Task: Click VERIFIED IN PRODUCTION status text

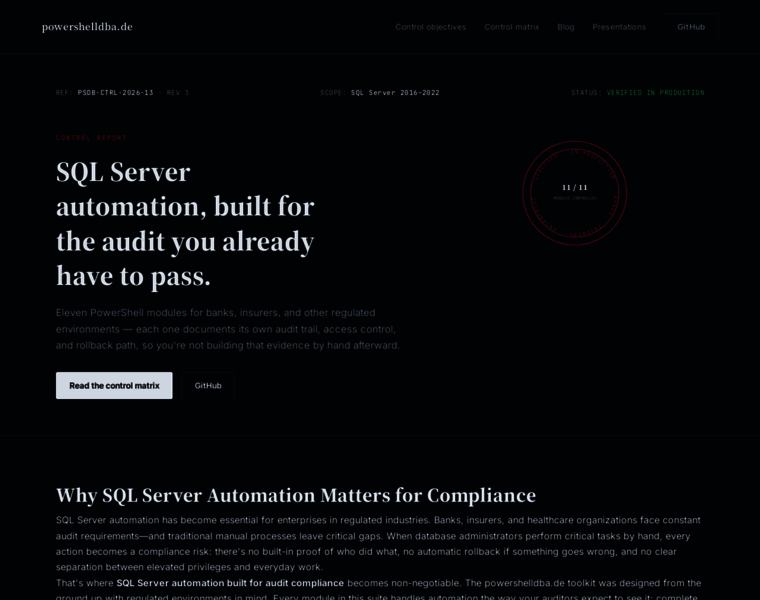Action: point(655,93)
